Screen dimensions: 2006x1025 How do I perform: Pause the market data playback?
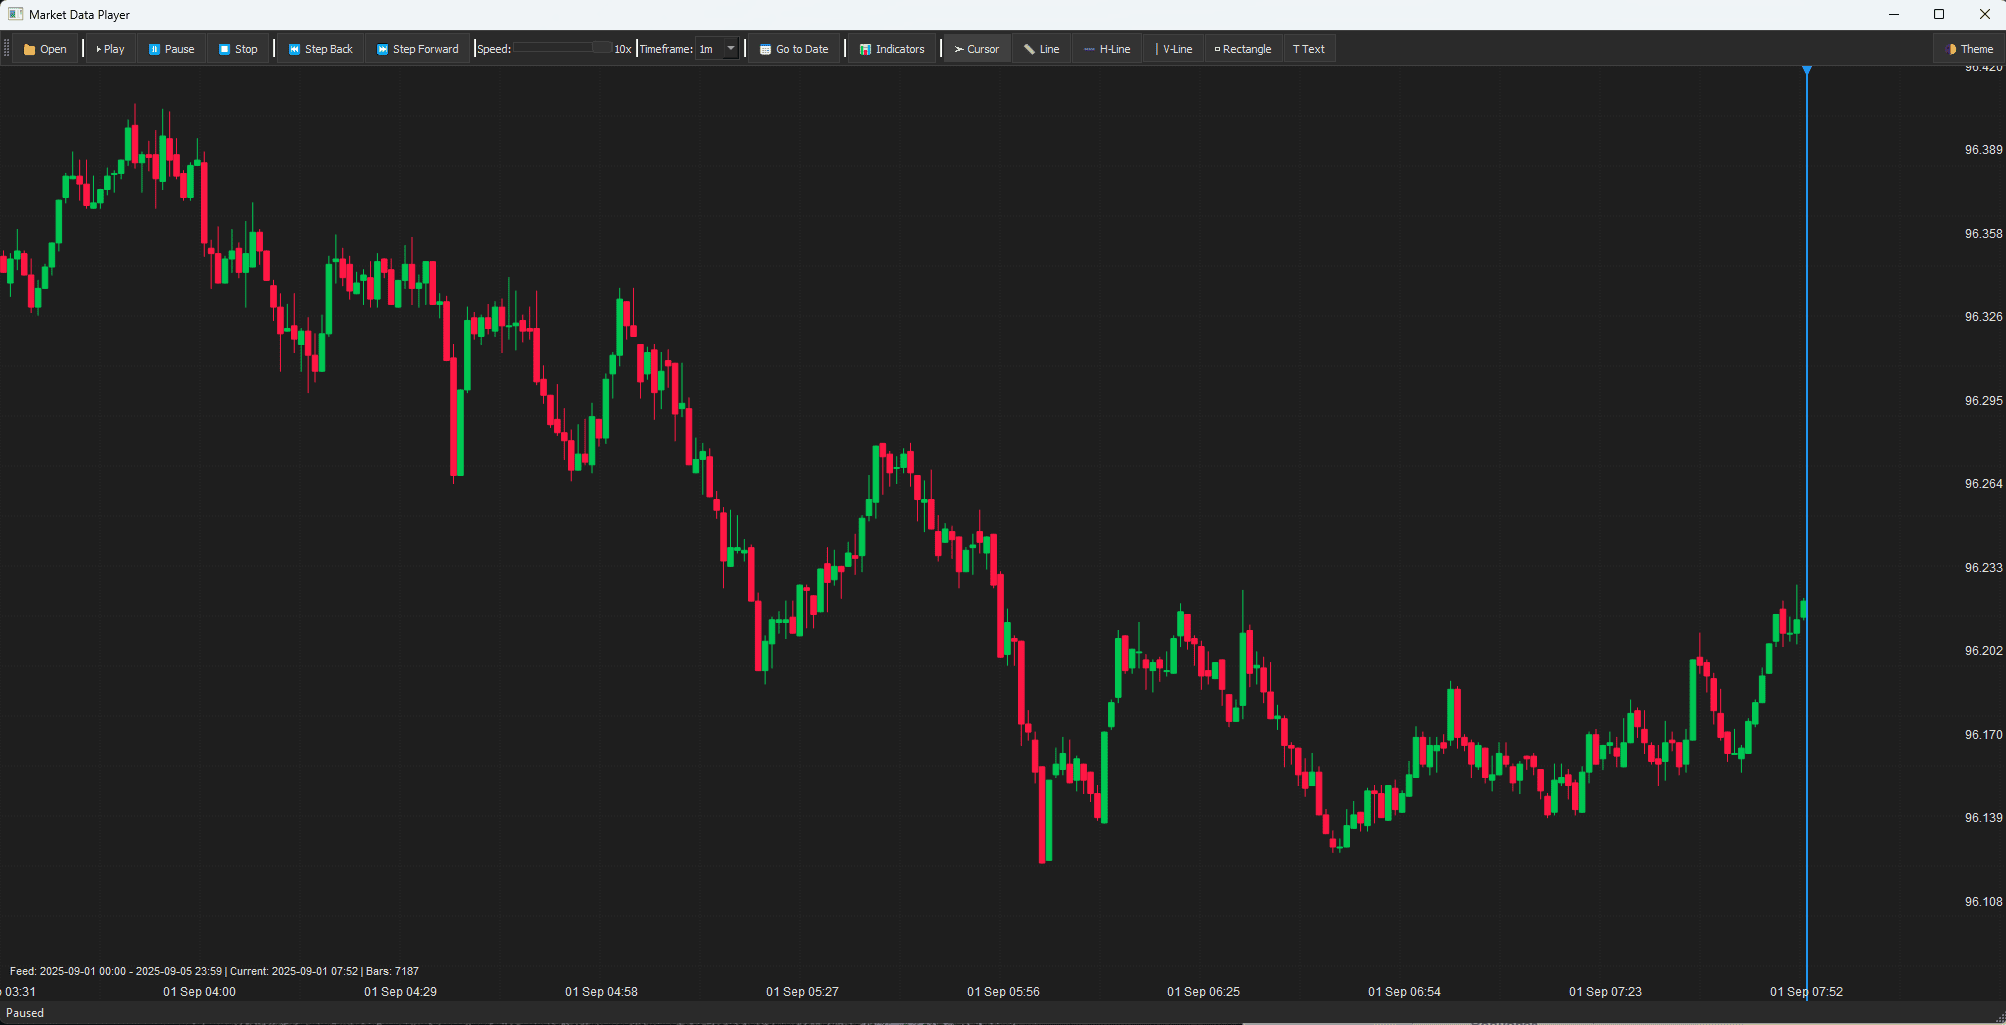(x=171, y=49)
